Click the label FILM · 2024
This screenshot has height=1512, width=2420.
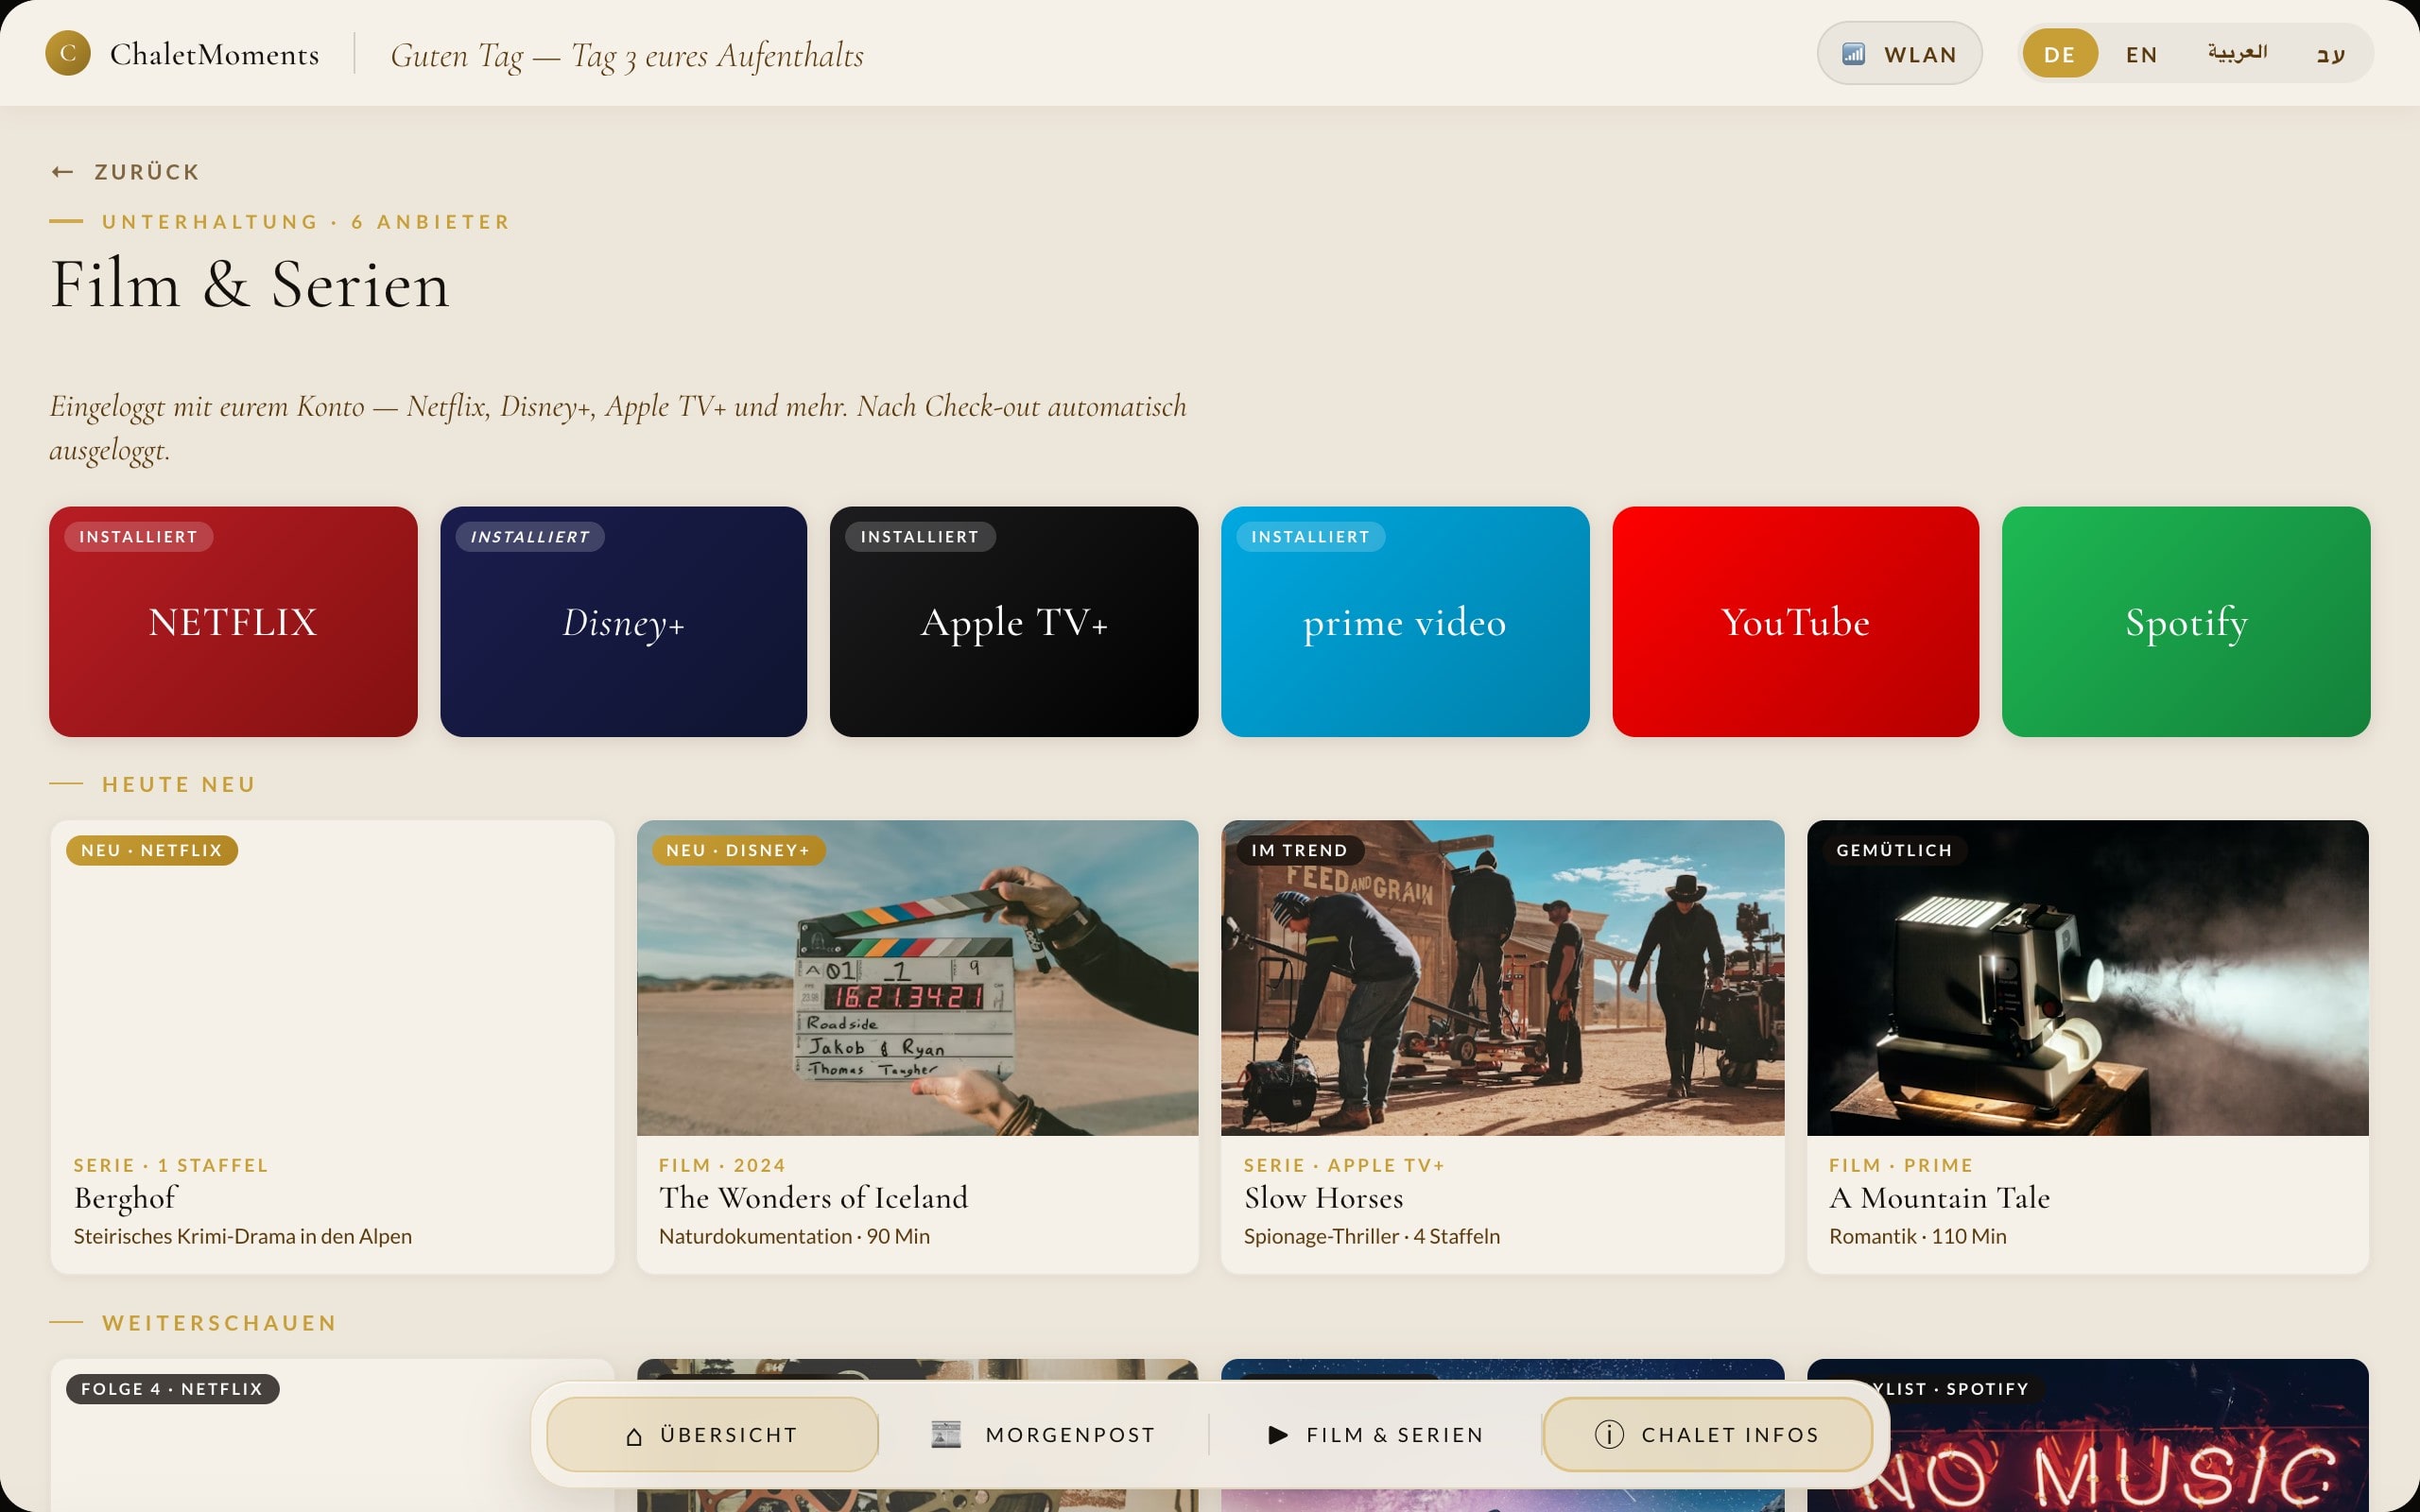coord(722,1165)
